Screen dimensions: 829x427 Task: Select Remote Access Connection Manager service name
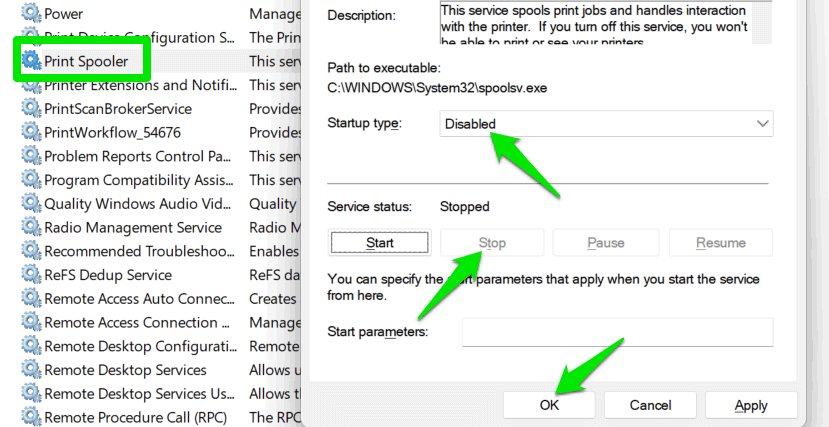coord(137,322)
